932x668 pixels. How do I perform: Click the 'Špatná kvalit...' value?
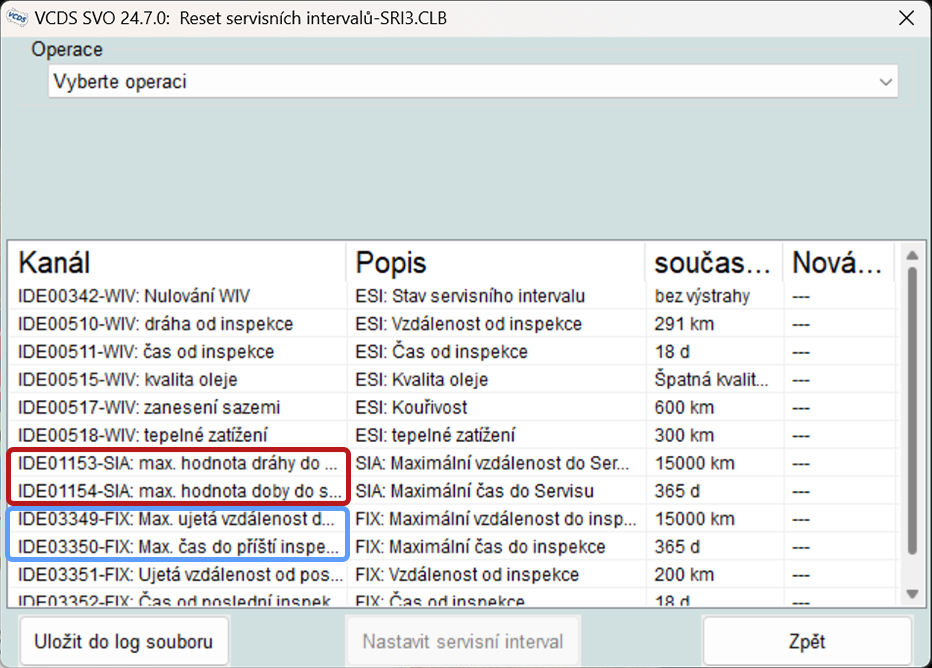pyautogui.click(x=711, y=380)
